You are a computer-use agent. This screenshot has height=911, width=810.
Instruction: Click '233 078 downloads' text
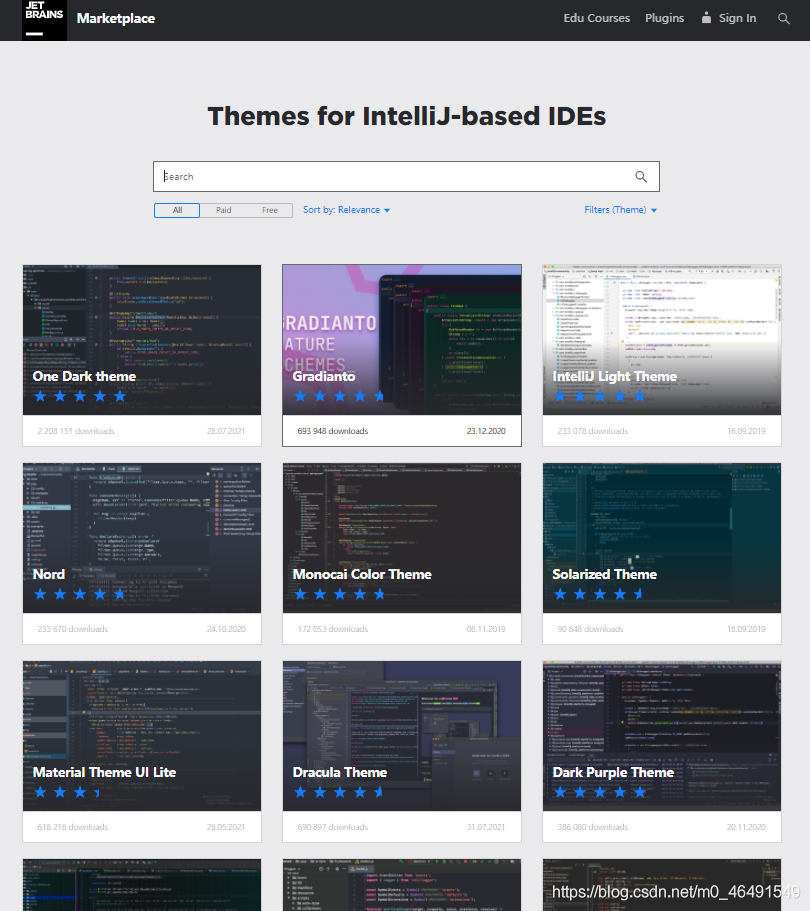click(x=593, y=431)
